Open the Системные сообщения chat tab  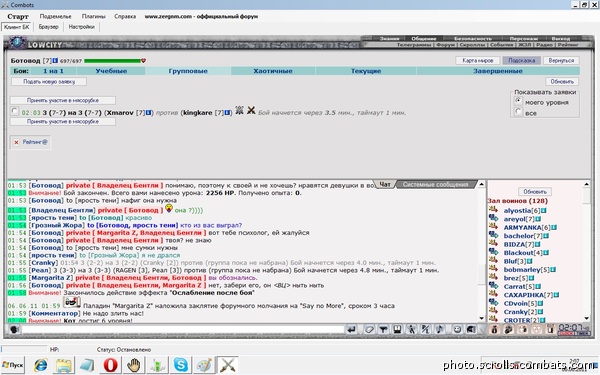pyautogui.click(x=435, y=184)
